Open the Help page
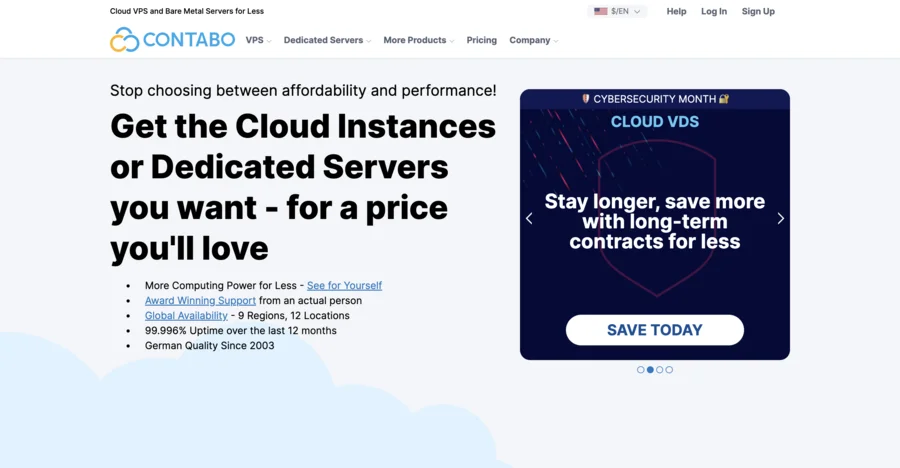The height and width of the screenshot is (468, 900). pos(676,11)
